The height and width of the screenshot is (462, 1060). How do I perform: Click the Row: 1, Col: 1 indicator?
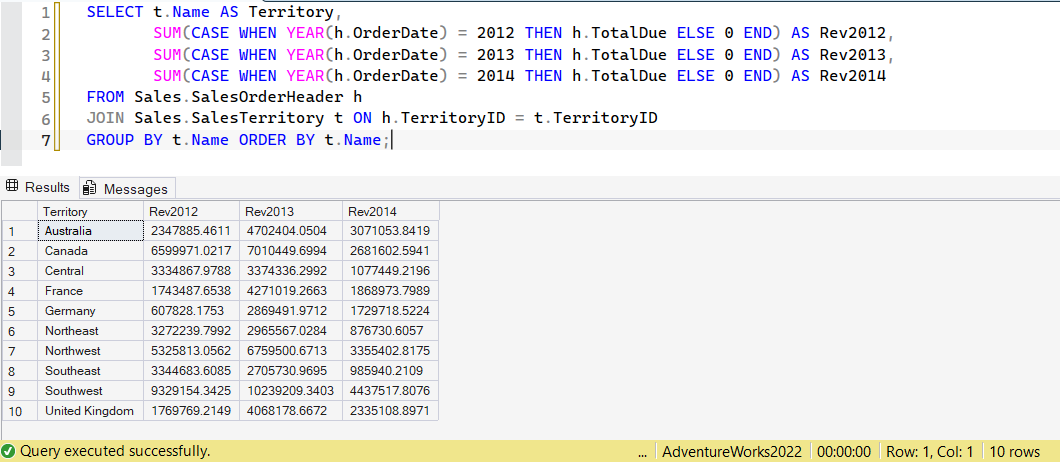(930, 451)
